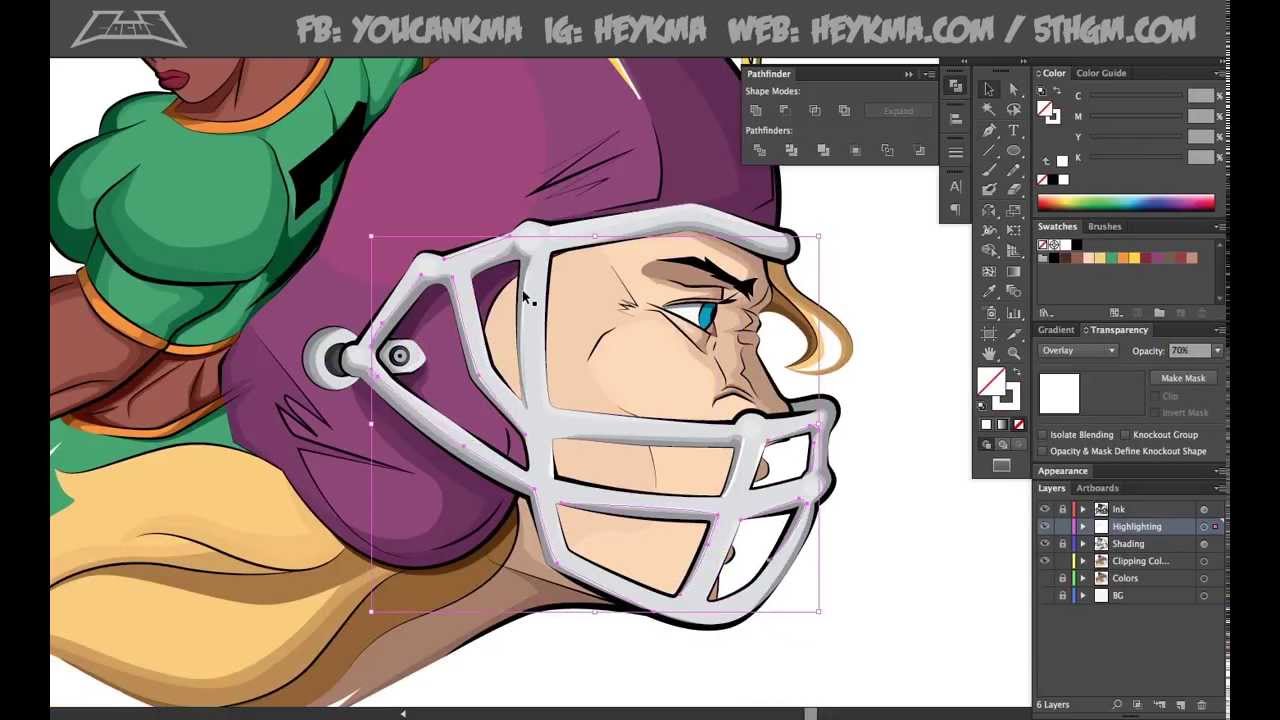The height and width of the screenshot is (720, 1280).
Task: Select the Ellipse tool
Action: tap(1014, 151)
